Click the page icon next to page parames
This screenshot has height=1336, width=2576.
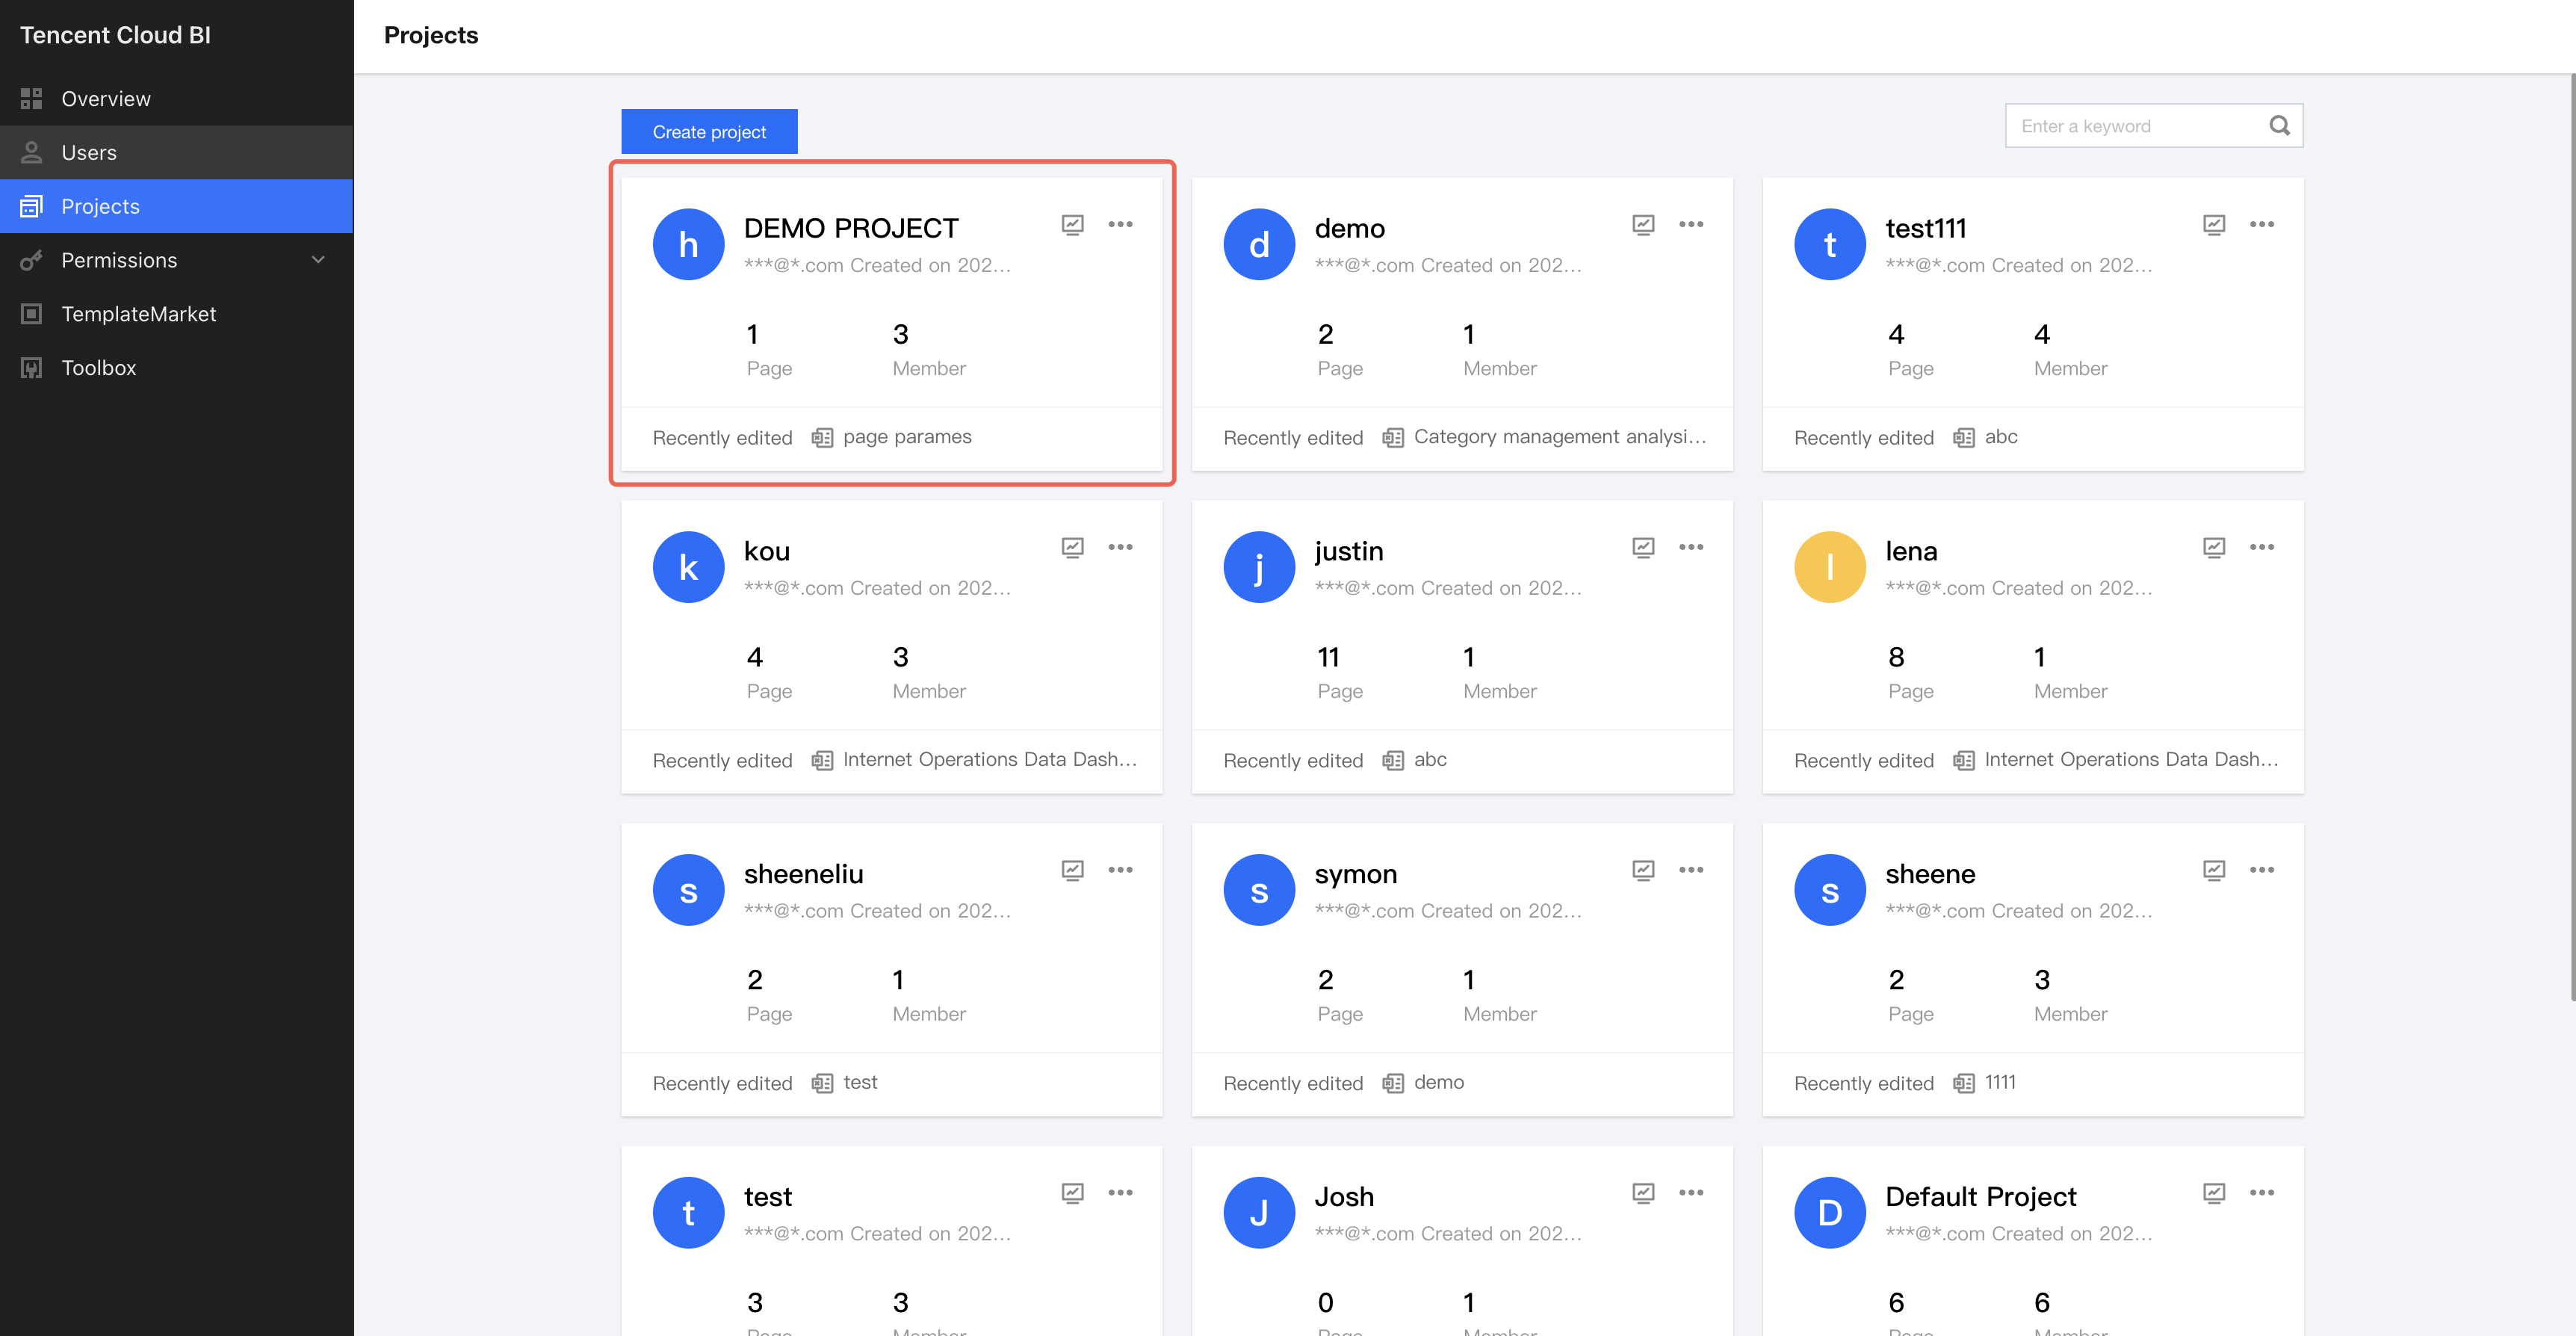click(822, 438)
